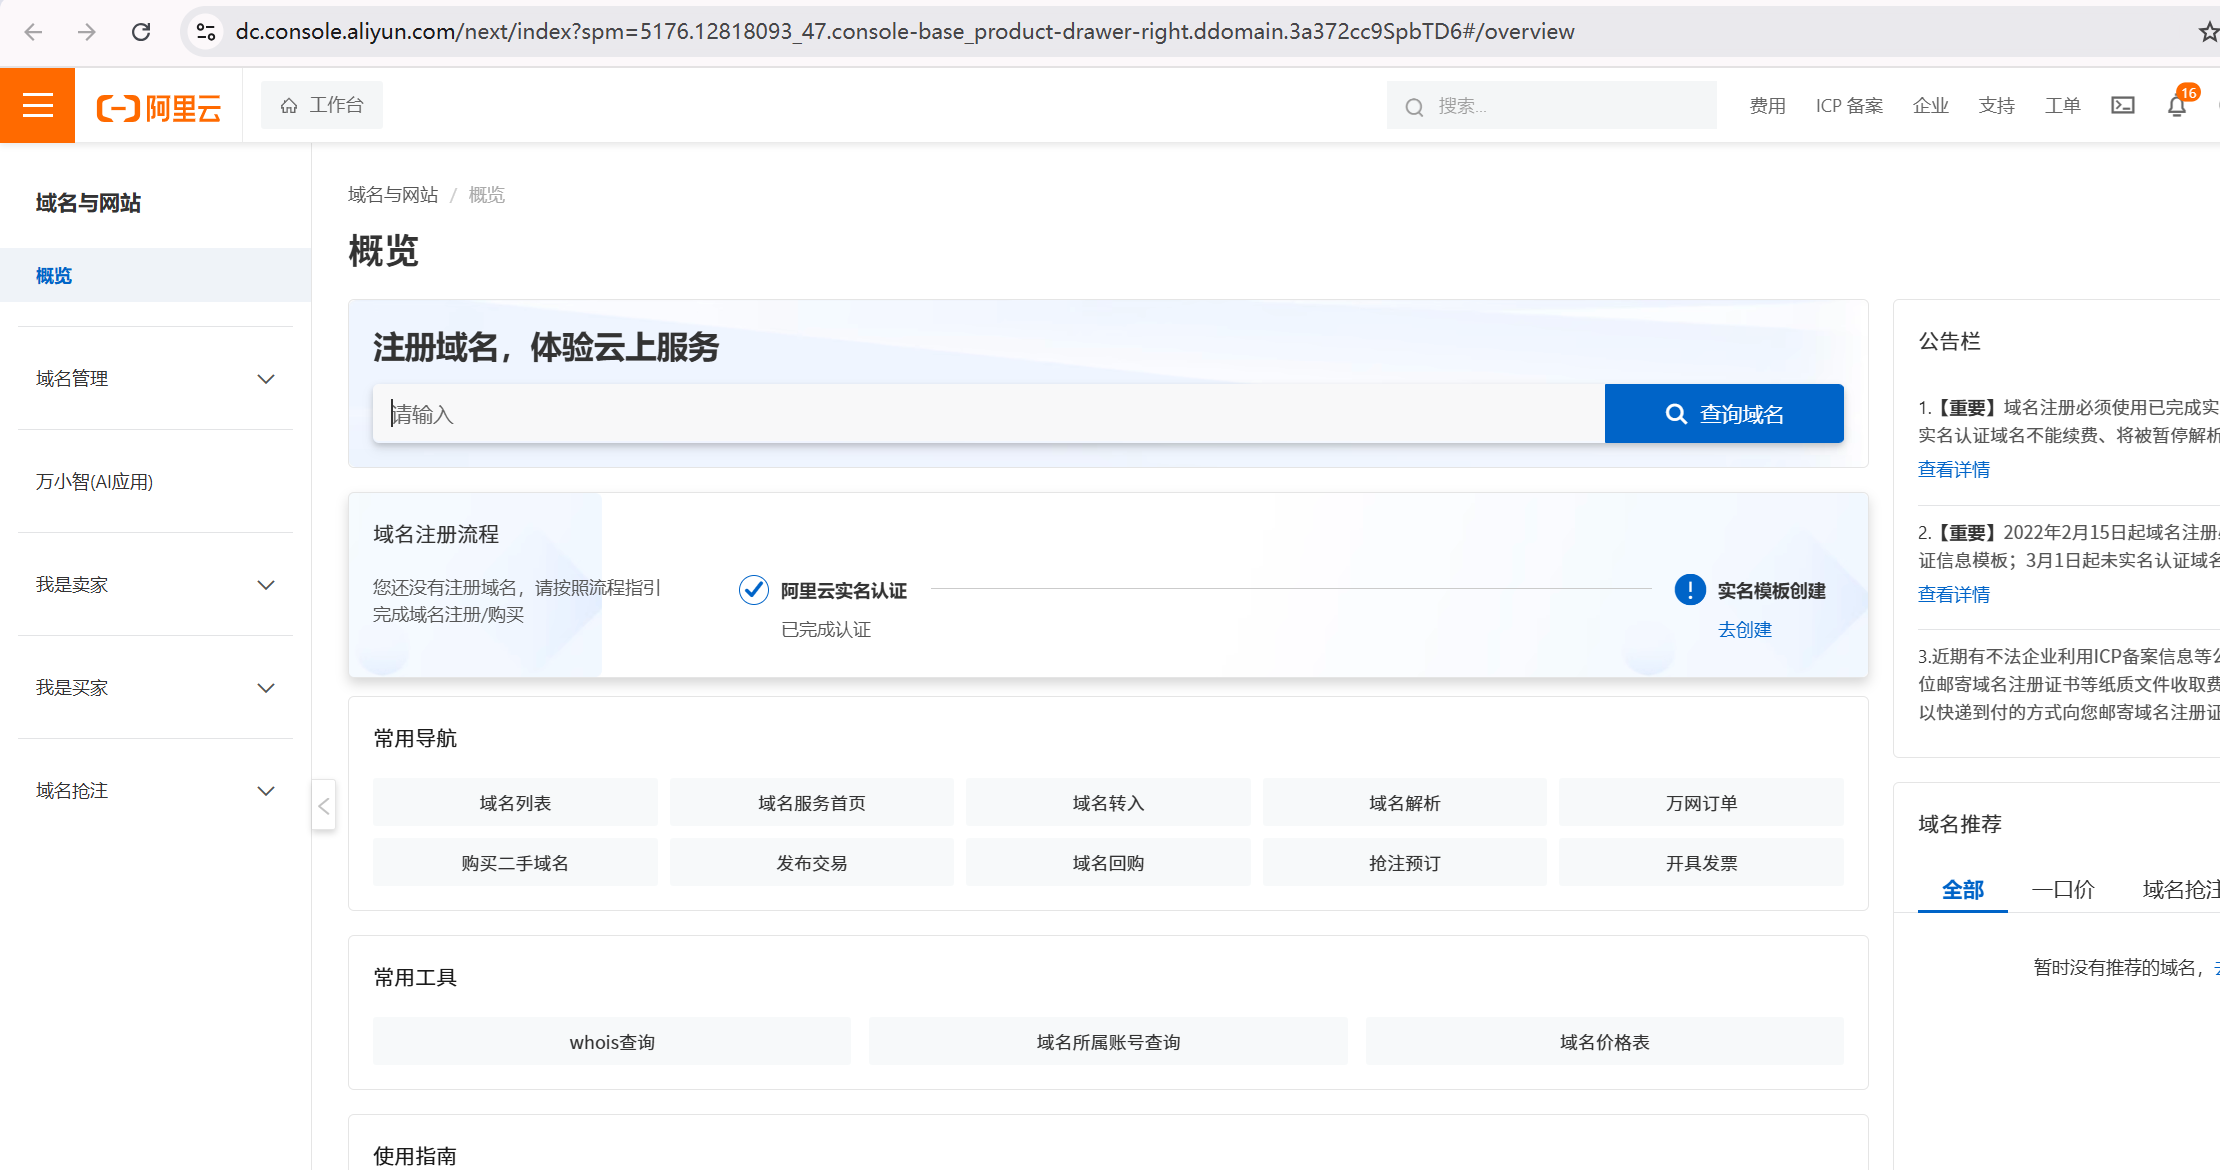The height and width of the screenshot is (1170, 2220).
Task: Open the ICP 备案 top menu
Action: (1849, 106)
